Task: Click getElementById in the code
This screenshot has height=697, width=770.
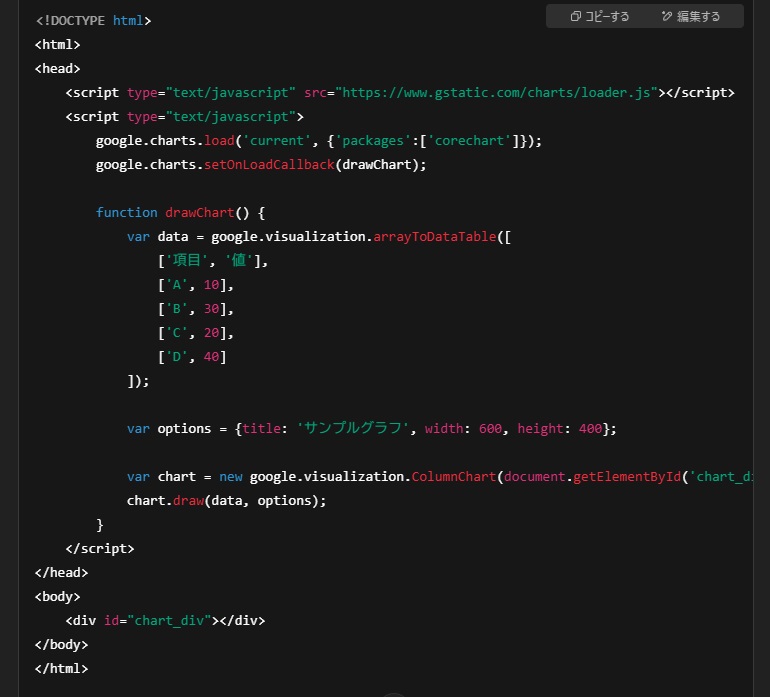Action: click(627, 476)
